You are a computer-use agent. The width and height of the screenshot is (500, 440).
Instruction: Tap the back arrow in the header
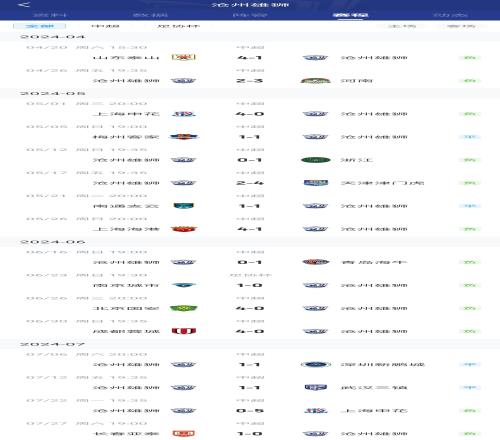tap(24, 5)
